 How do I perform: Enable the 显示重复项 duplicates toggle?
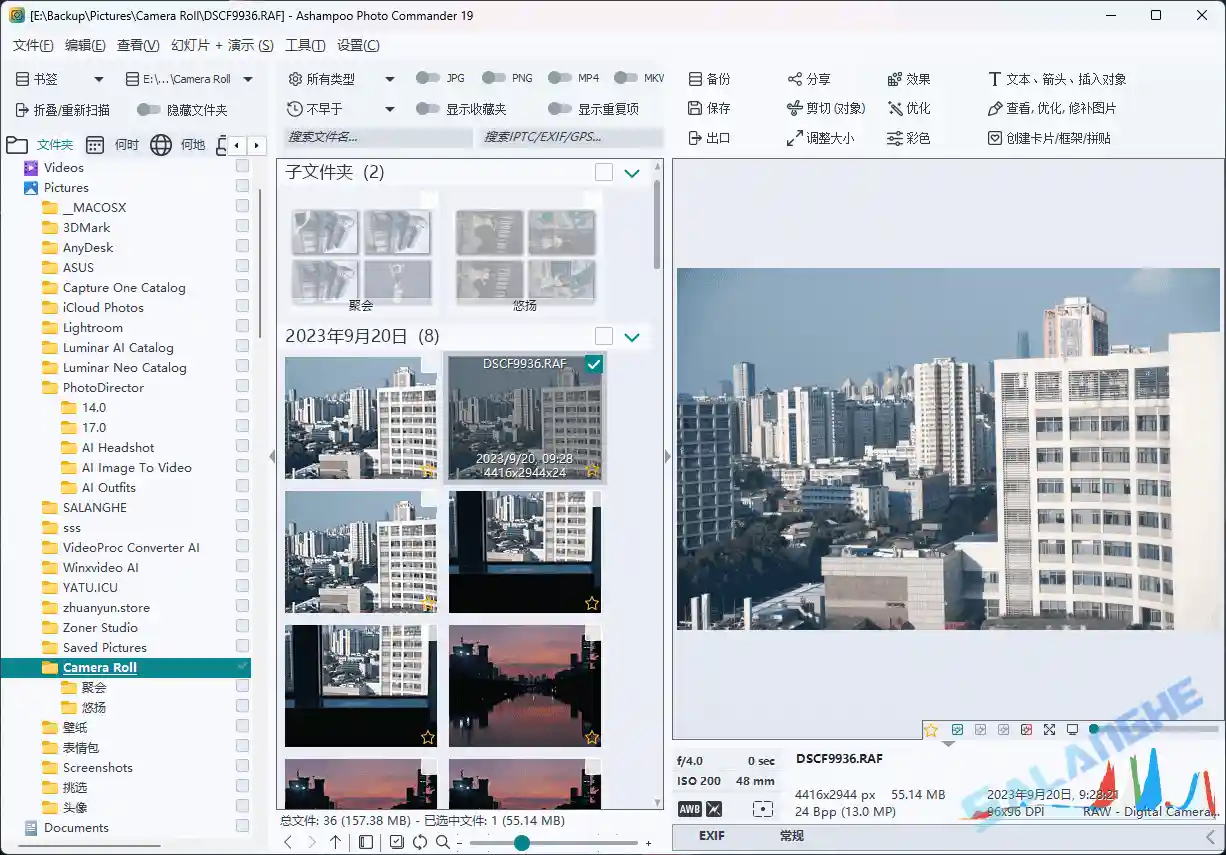tap(561, 108)
